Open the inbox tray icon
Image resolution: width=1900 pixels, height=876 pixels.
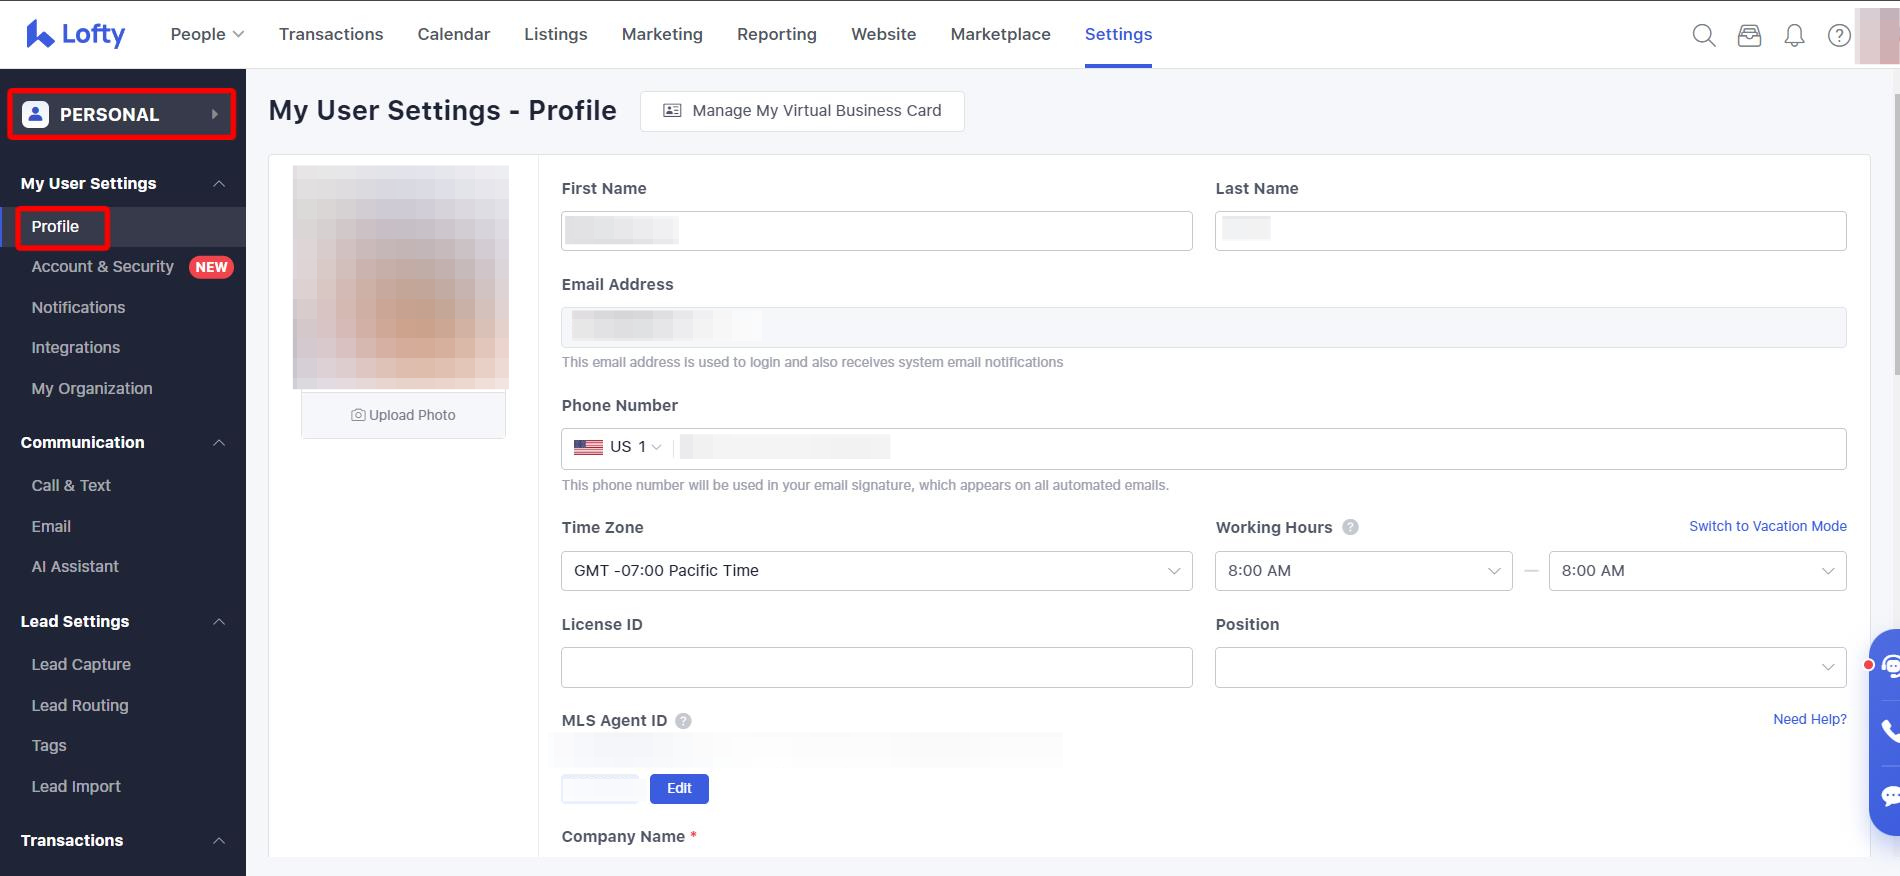[x=1749, y=35]
